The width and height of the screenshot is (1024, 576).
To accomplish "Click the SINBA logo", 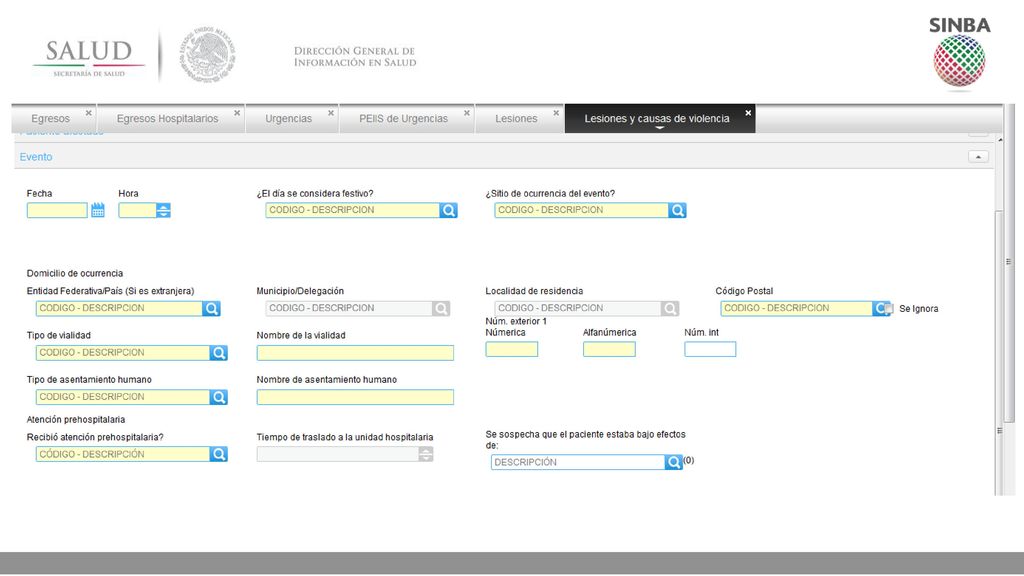I will coord(959,52).
